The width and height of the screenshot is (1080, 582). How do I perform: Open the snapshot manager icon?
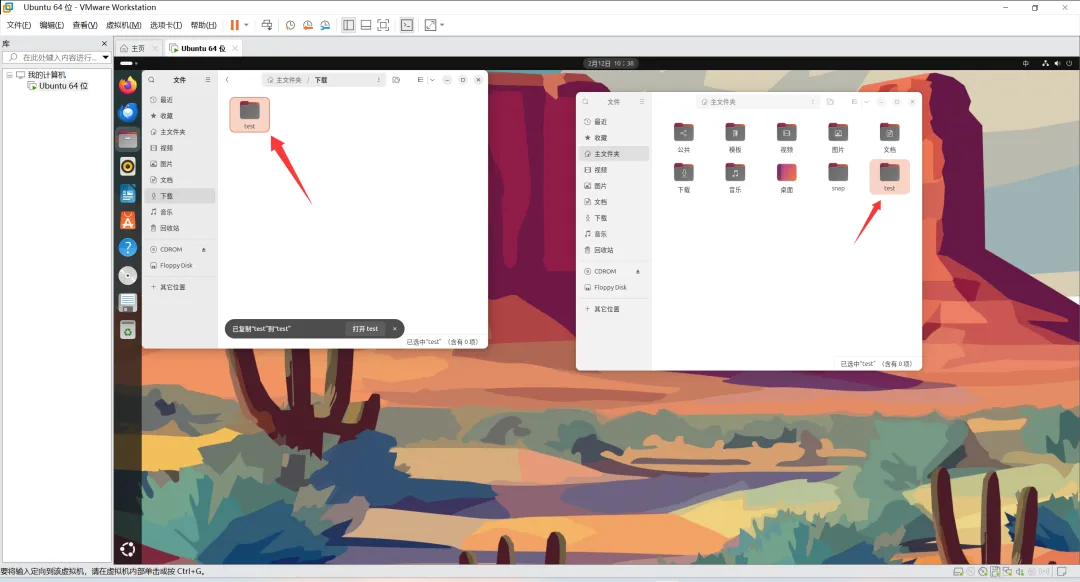324,25
